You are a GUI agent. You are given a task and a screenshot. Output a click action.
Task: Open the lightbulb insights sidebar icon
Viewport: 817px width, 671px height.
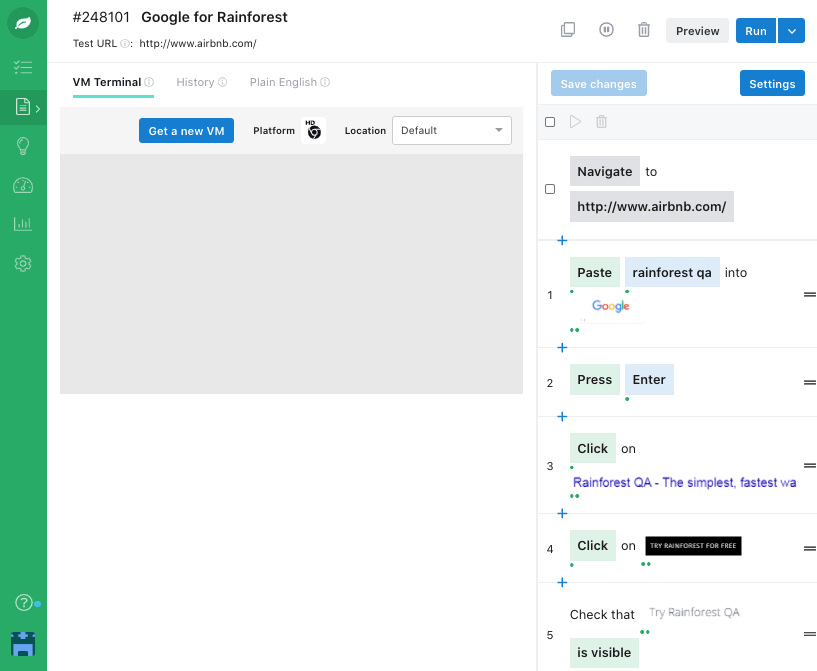pos(23,146)
